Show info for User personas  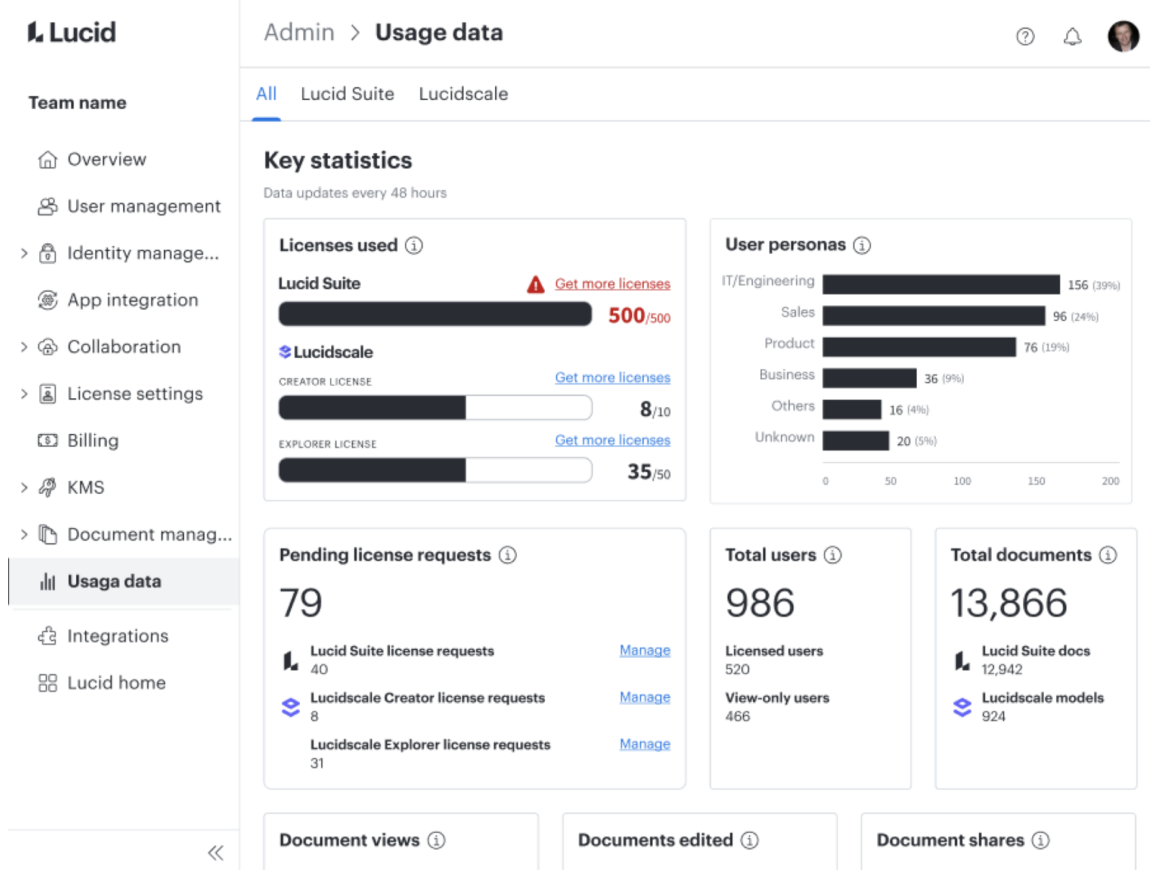(x=862, y=245)
